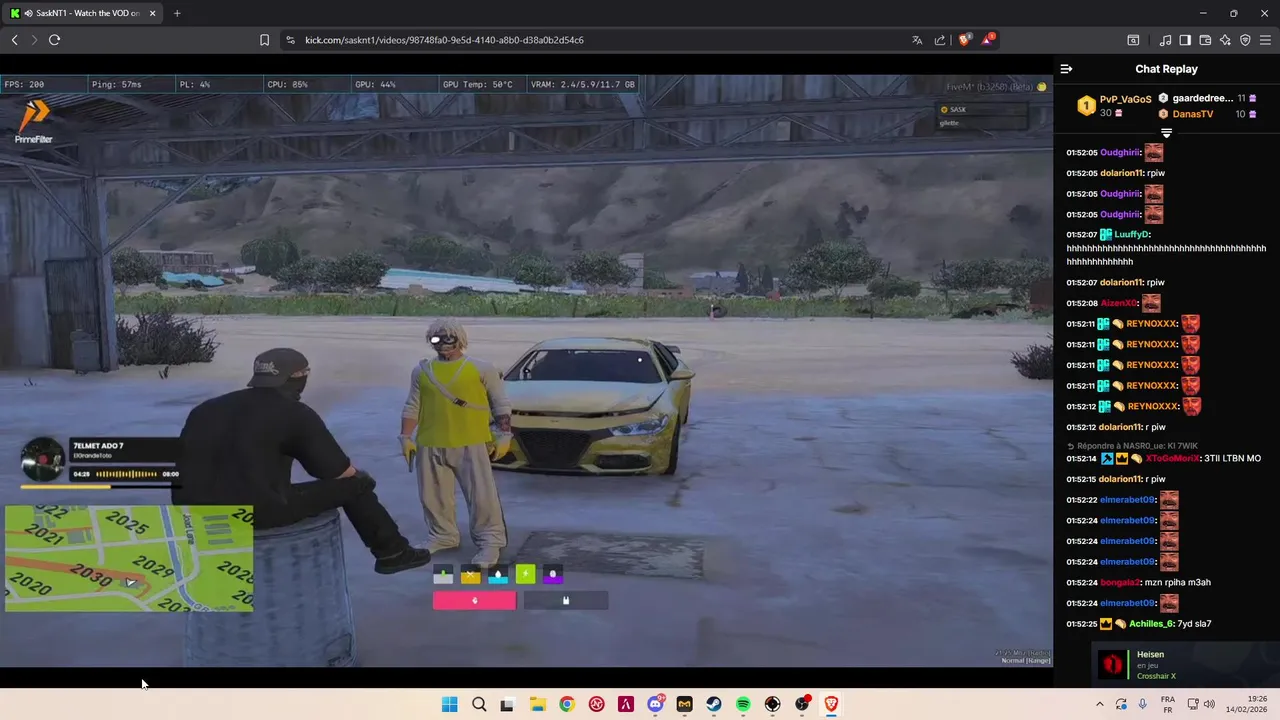Image resolution: width=1280 pixels, height=720 pixels.
Task: Open gaardedree second gifter profile
Action: (1203, 99)
